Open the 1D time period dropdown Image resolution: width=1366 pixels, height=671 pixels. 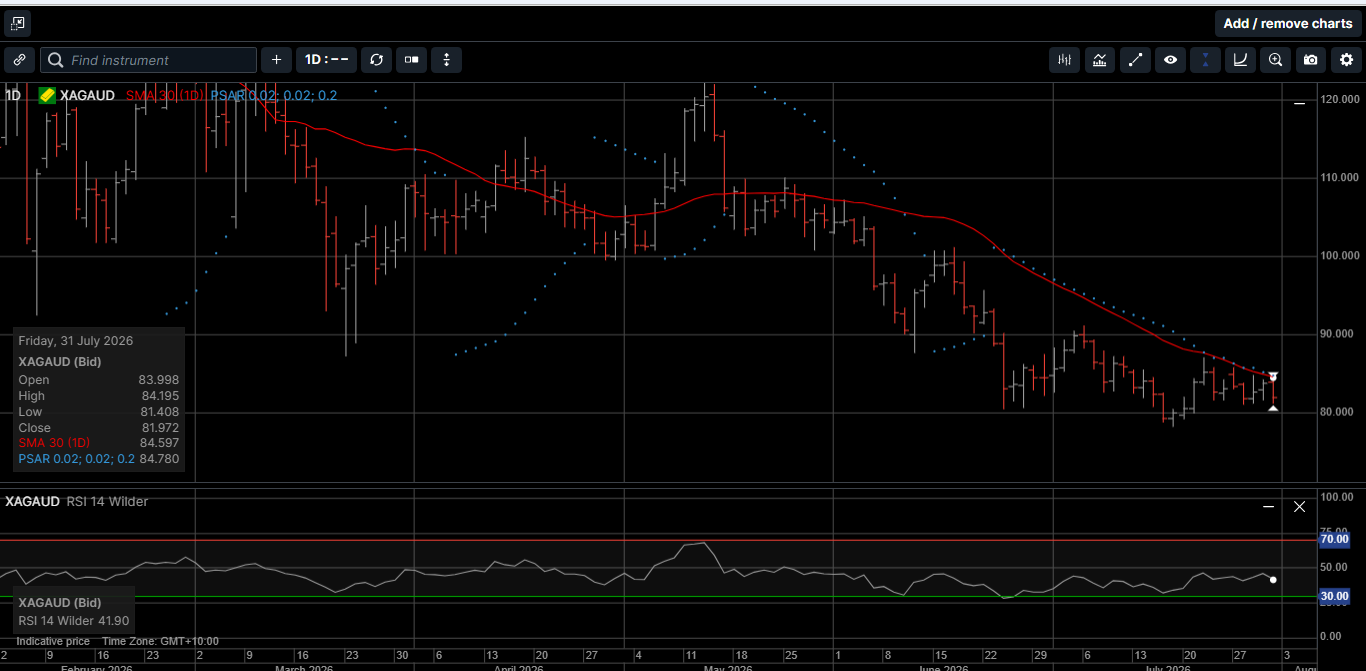tap(326, 60)
